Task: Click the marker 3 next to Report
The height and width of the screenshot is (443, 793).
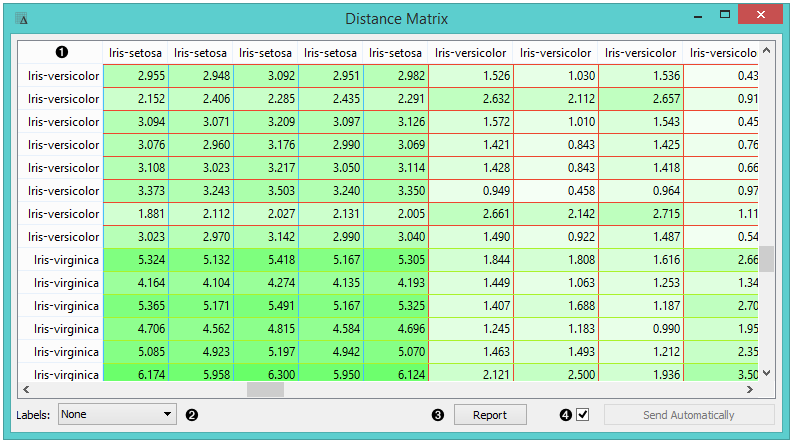Action: pyautogui.click(x=437, y=415)
